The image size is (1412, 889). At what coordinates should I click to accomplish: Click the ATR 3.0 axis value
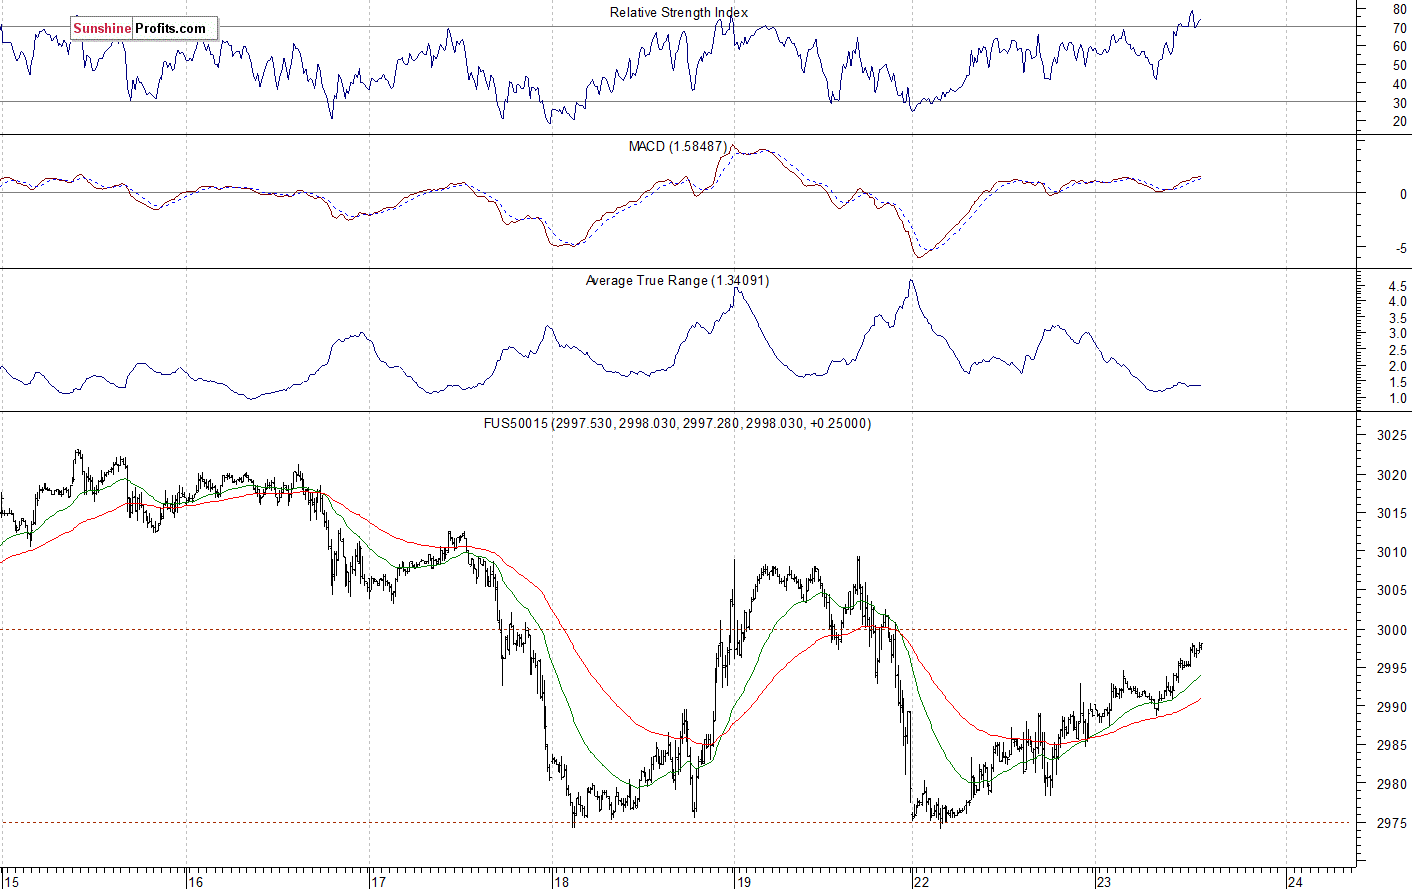point(1397,334)
